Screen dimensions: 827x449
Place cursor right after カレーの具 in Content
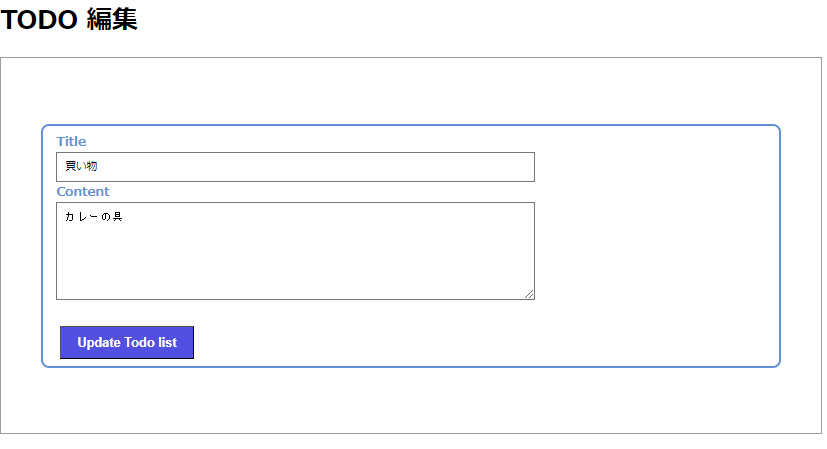pos(123,217)
